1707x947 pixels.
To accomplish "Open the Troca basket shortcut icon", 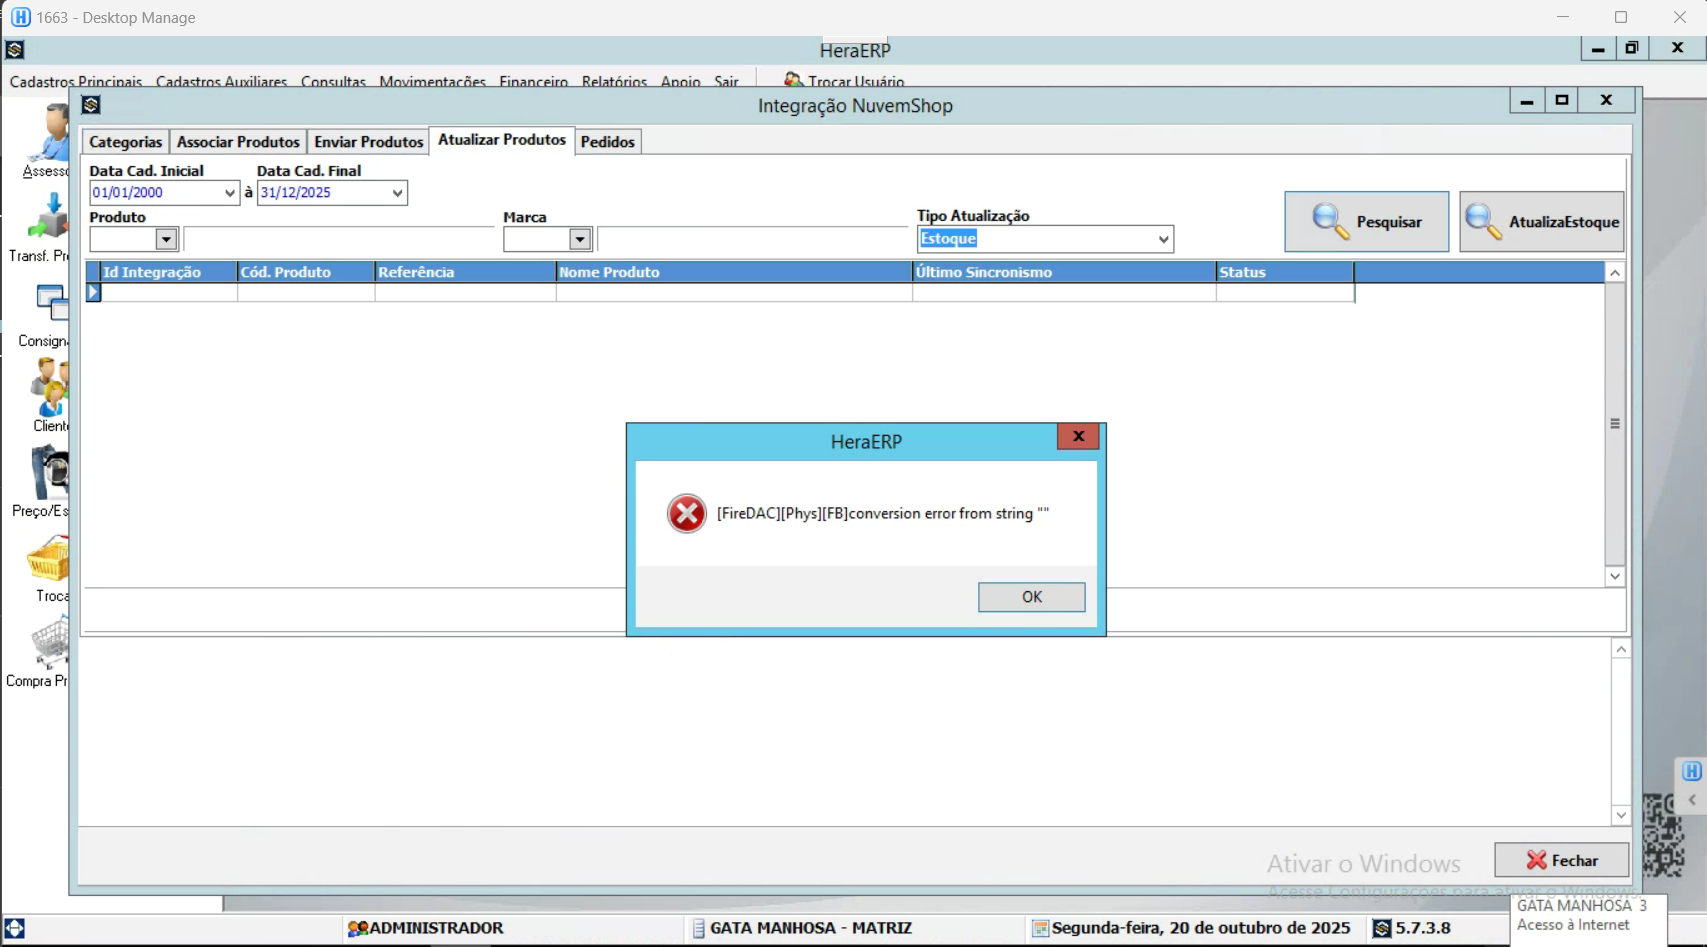I will pos(48,560).
